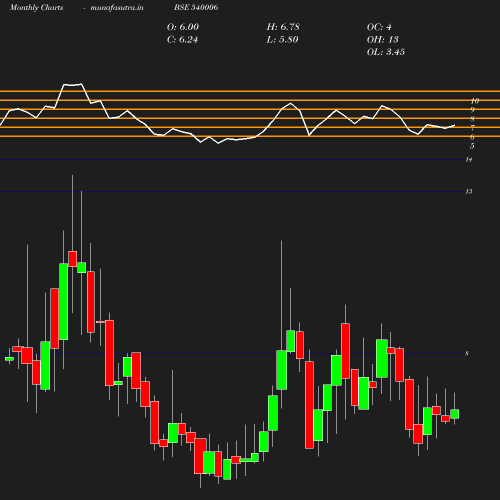Click the 'Monthly Charts' title text
This screenshot has width=500, height=500.
click(x=36, y=7)
